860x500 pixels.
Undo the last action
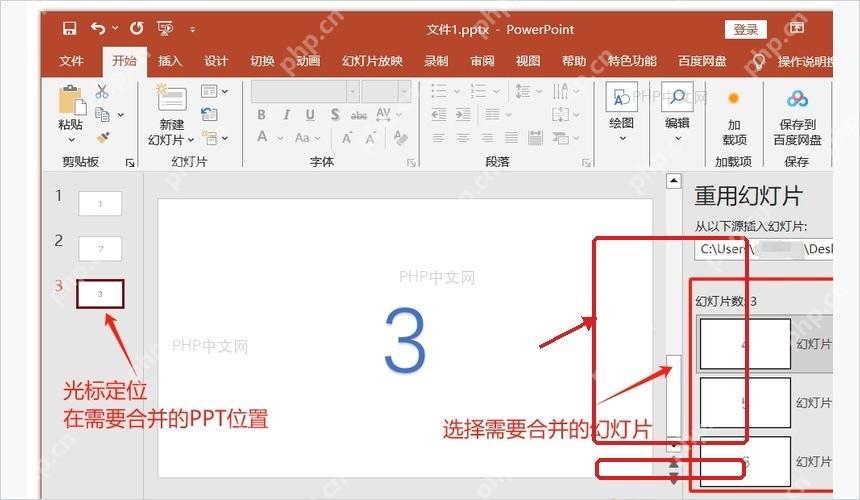[x=98, y=29]
